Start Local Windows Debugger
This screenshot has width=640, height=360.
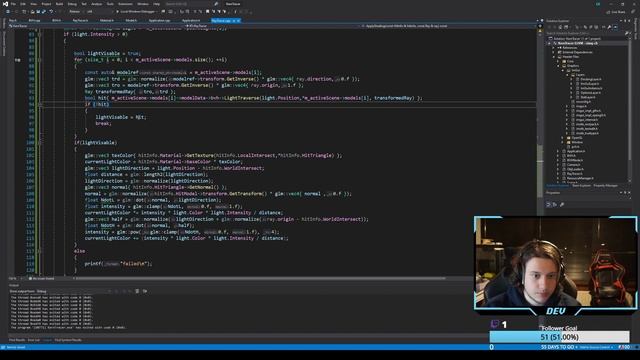[136, 12]
